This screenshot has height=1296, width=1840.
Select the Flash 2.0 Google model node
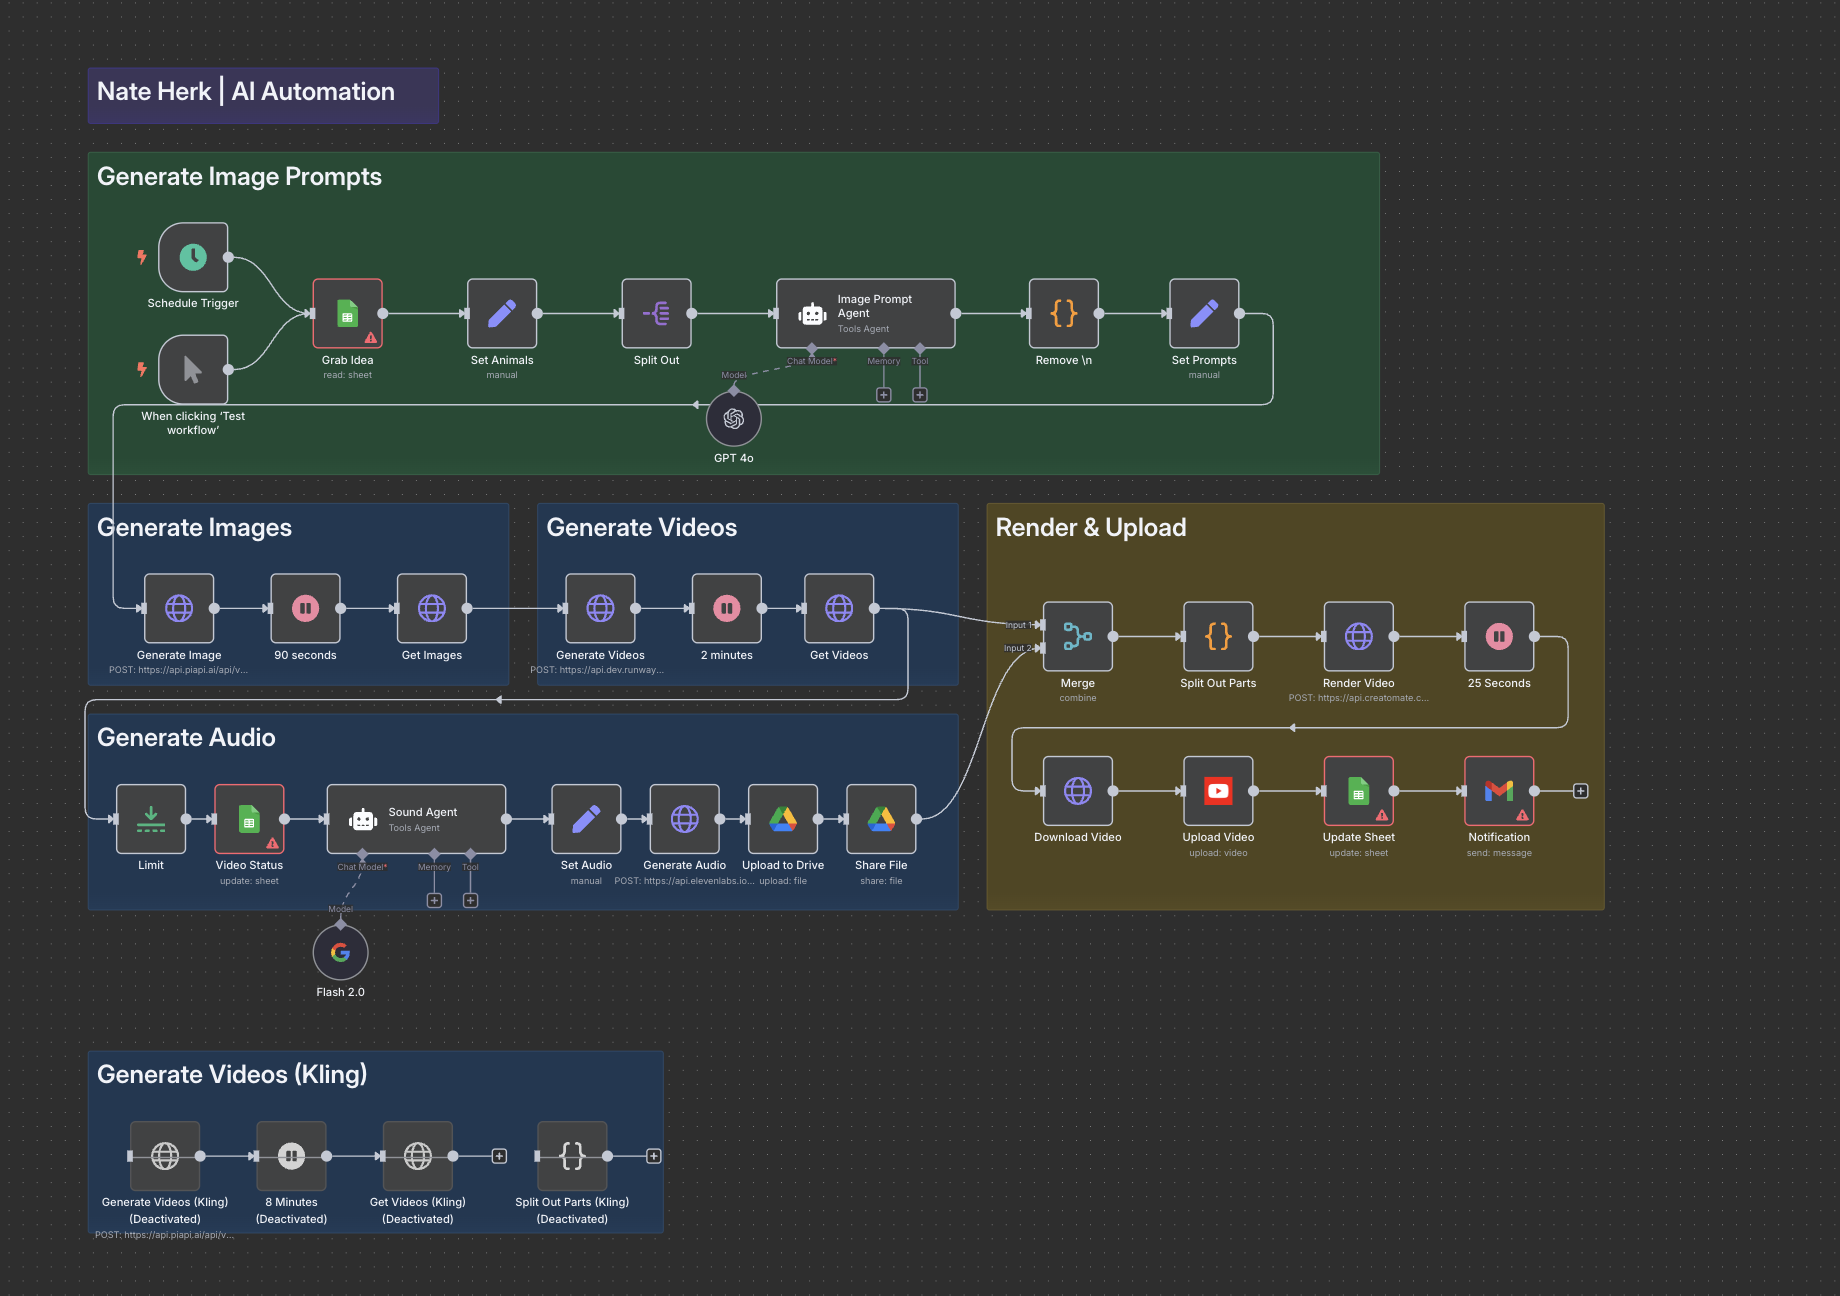pyautogui.click(x=340, y=953)
